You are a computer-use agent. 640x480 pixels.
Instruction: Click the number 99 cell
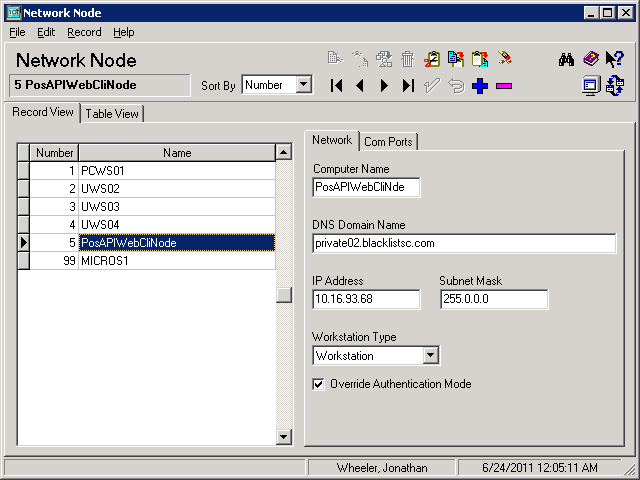tap(54, 260)
